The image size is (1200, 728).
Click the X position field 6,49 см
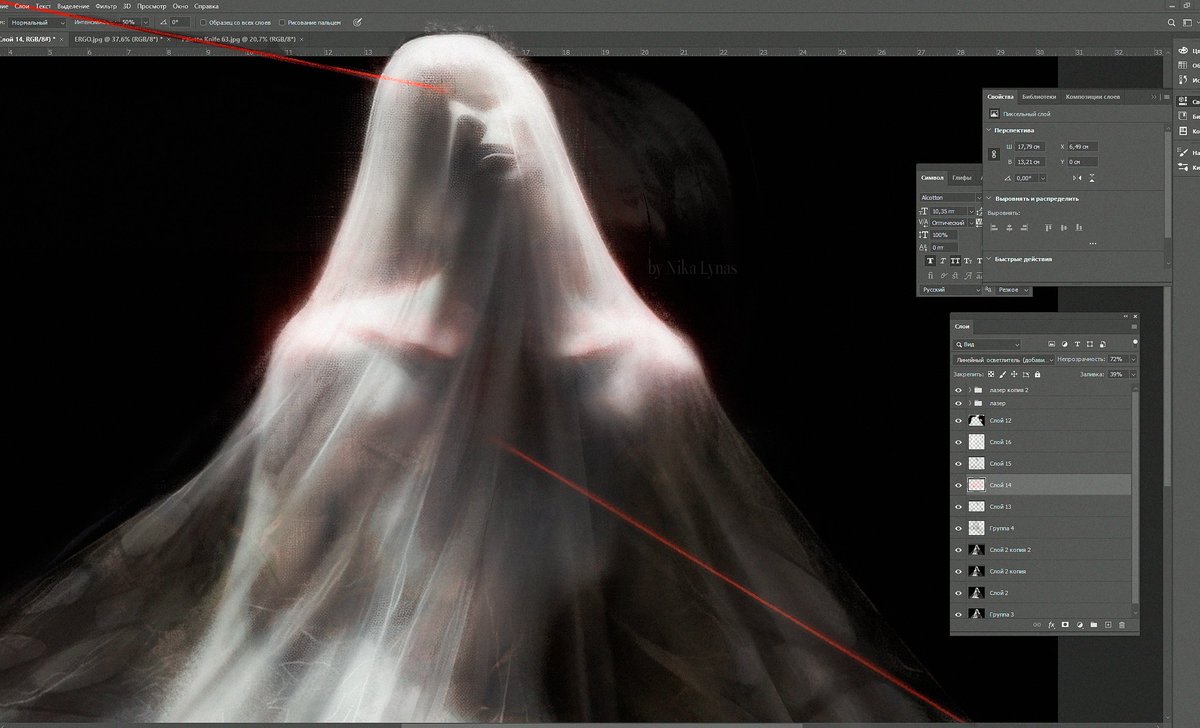point(1082,147)
